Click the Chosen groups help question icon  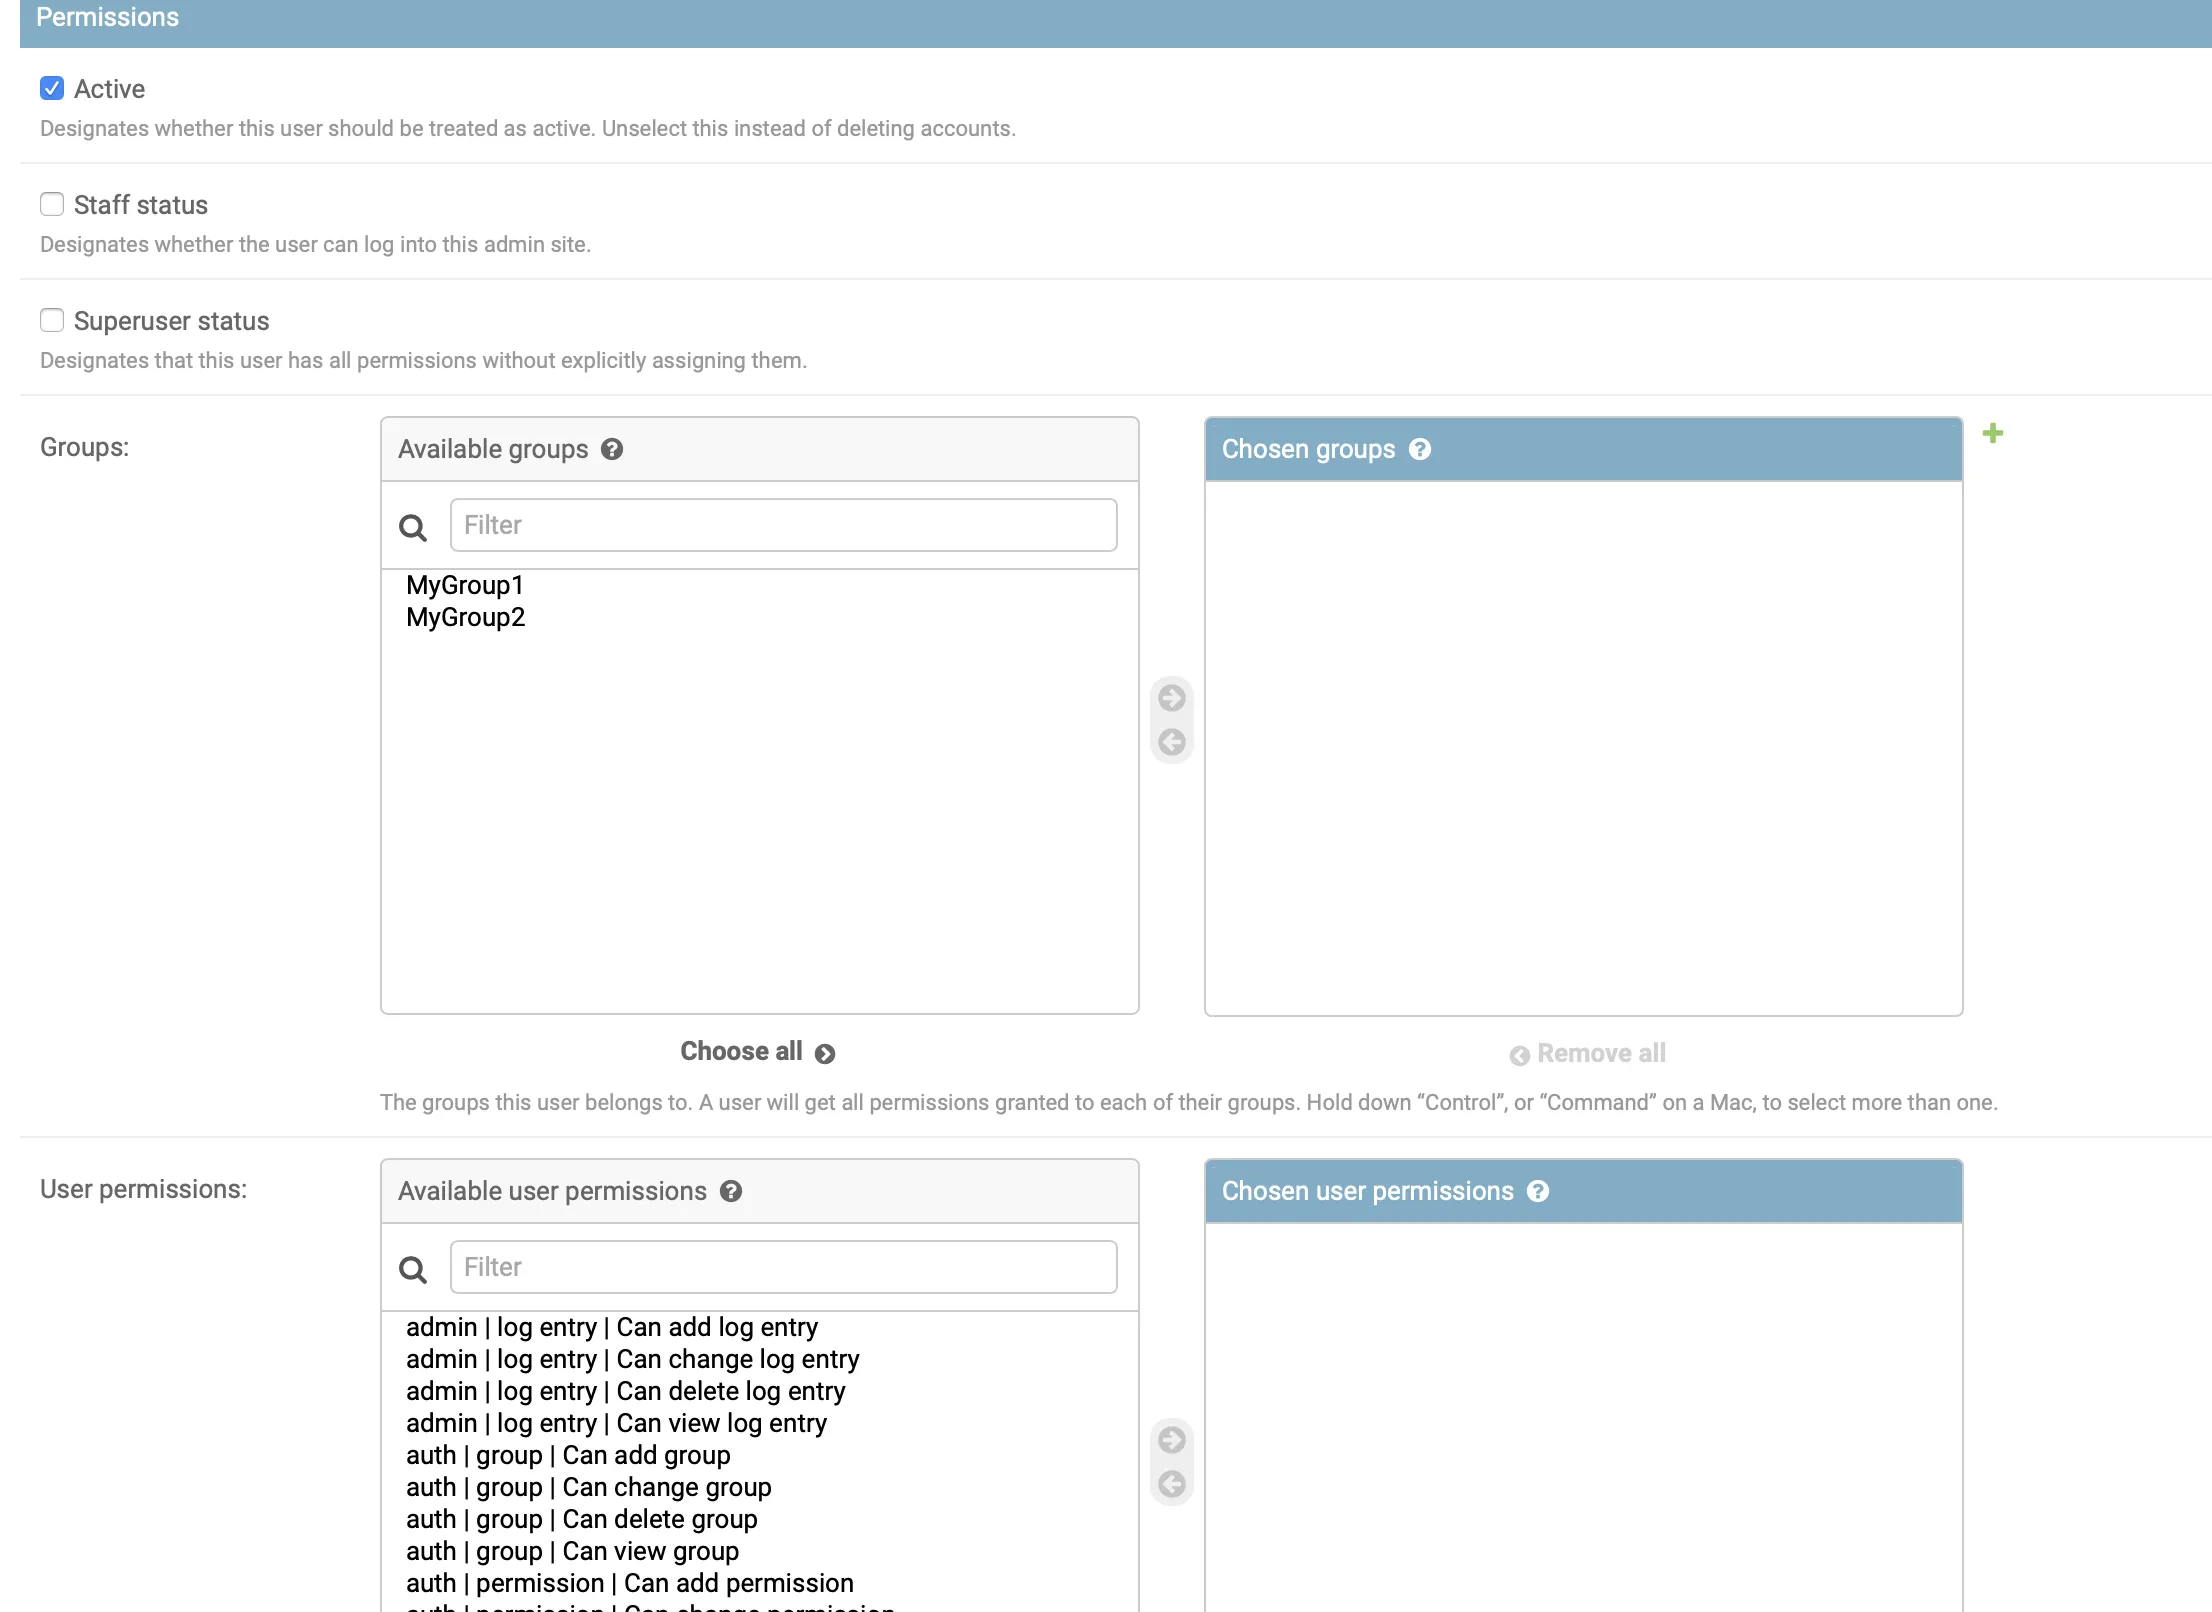1419,449
